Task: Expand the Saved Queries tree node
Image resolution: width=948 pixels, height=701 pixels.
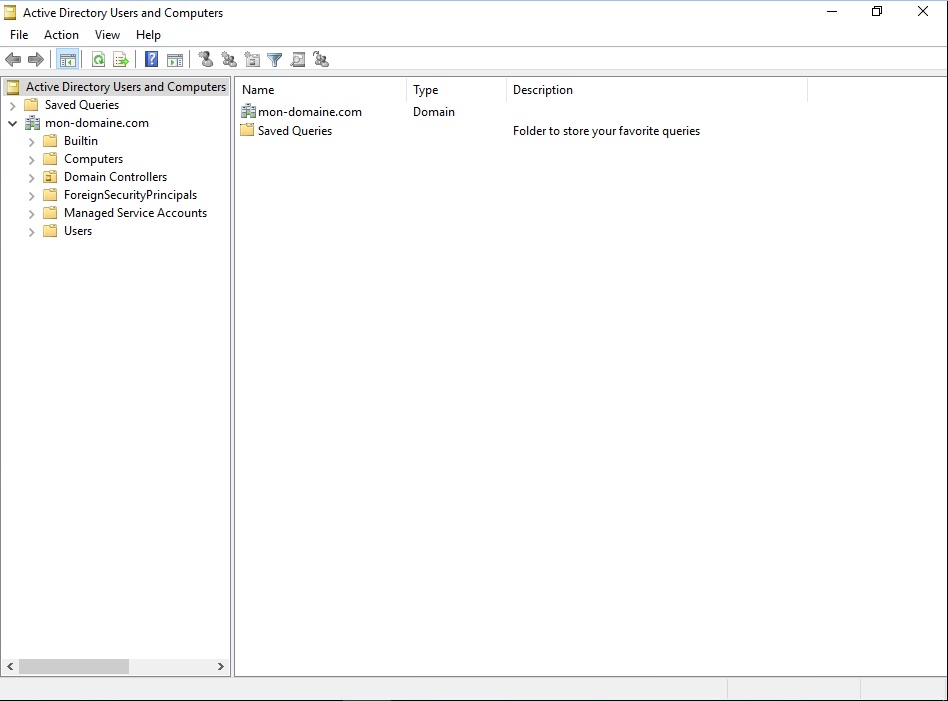Action: click(x=12, y=105)
